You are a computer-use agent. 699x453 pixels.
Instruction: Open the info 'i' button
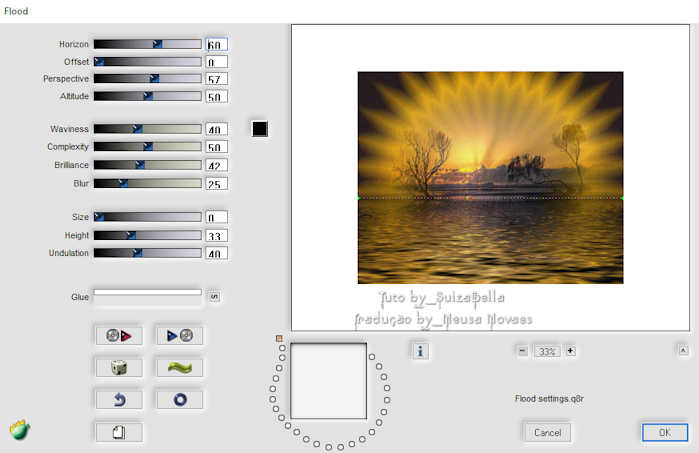click(x=420, y=351)
